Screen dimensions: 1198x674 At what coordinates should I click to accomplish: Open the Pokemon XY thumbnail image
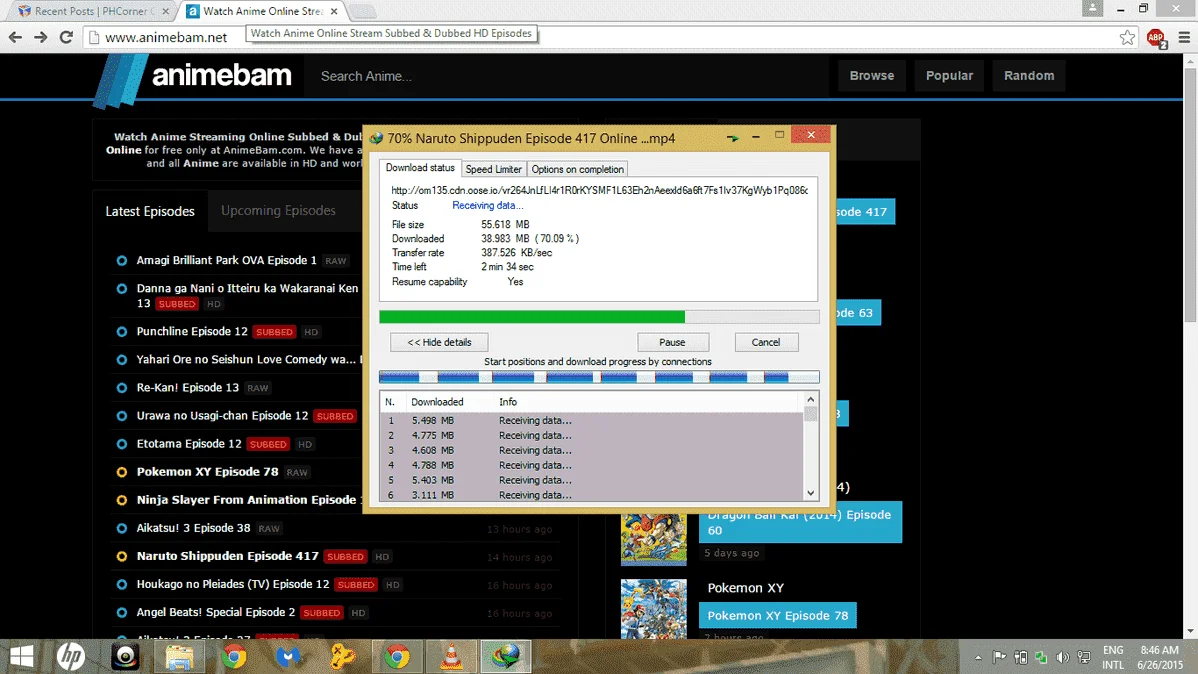[x=653, y=609]
